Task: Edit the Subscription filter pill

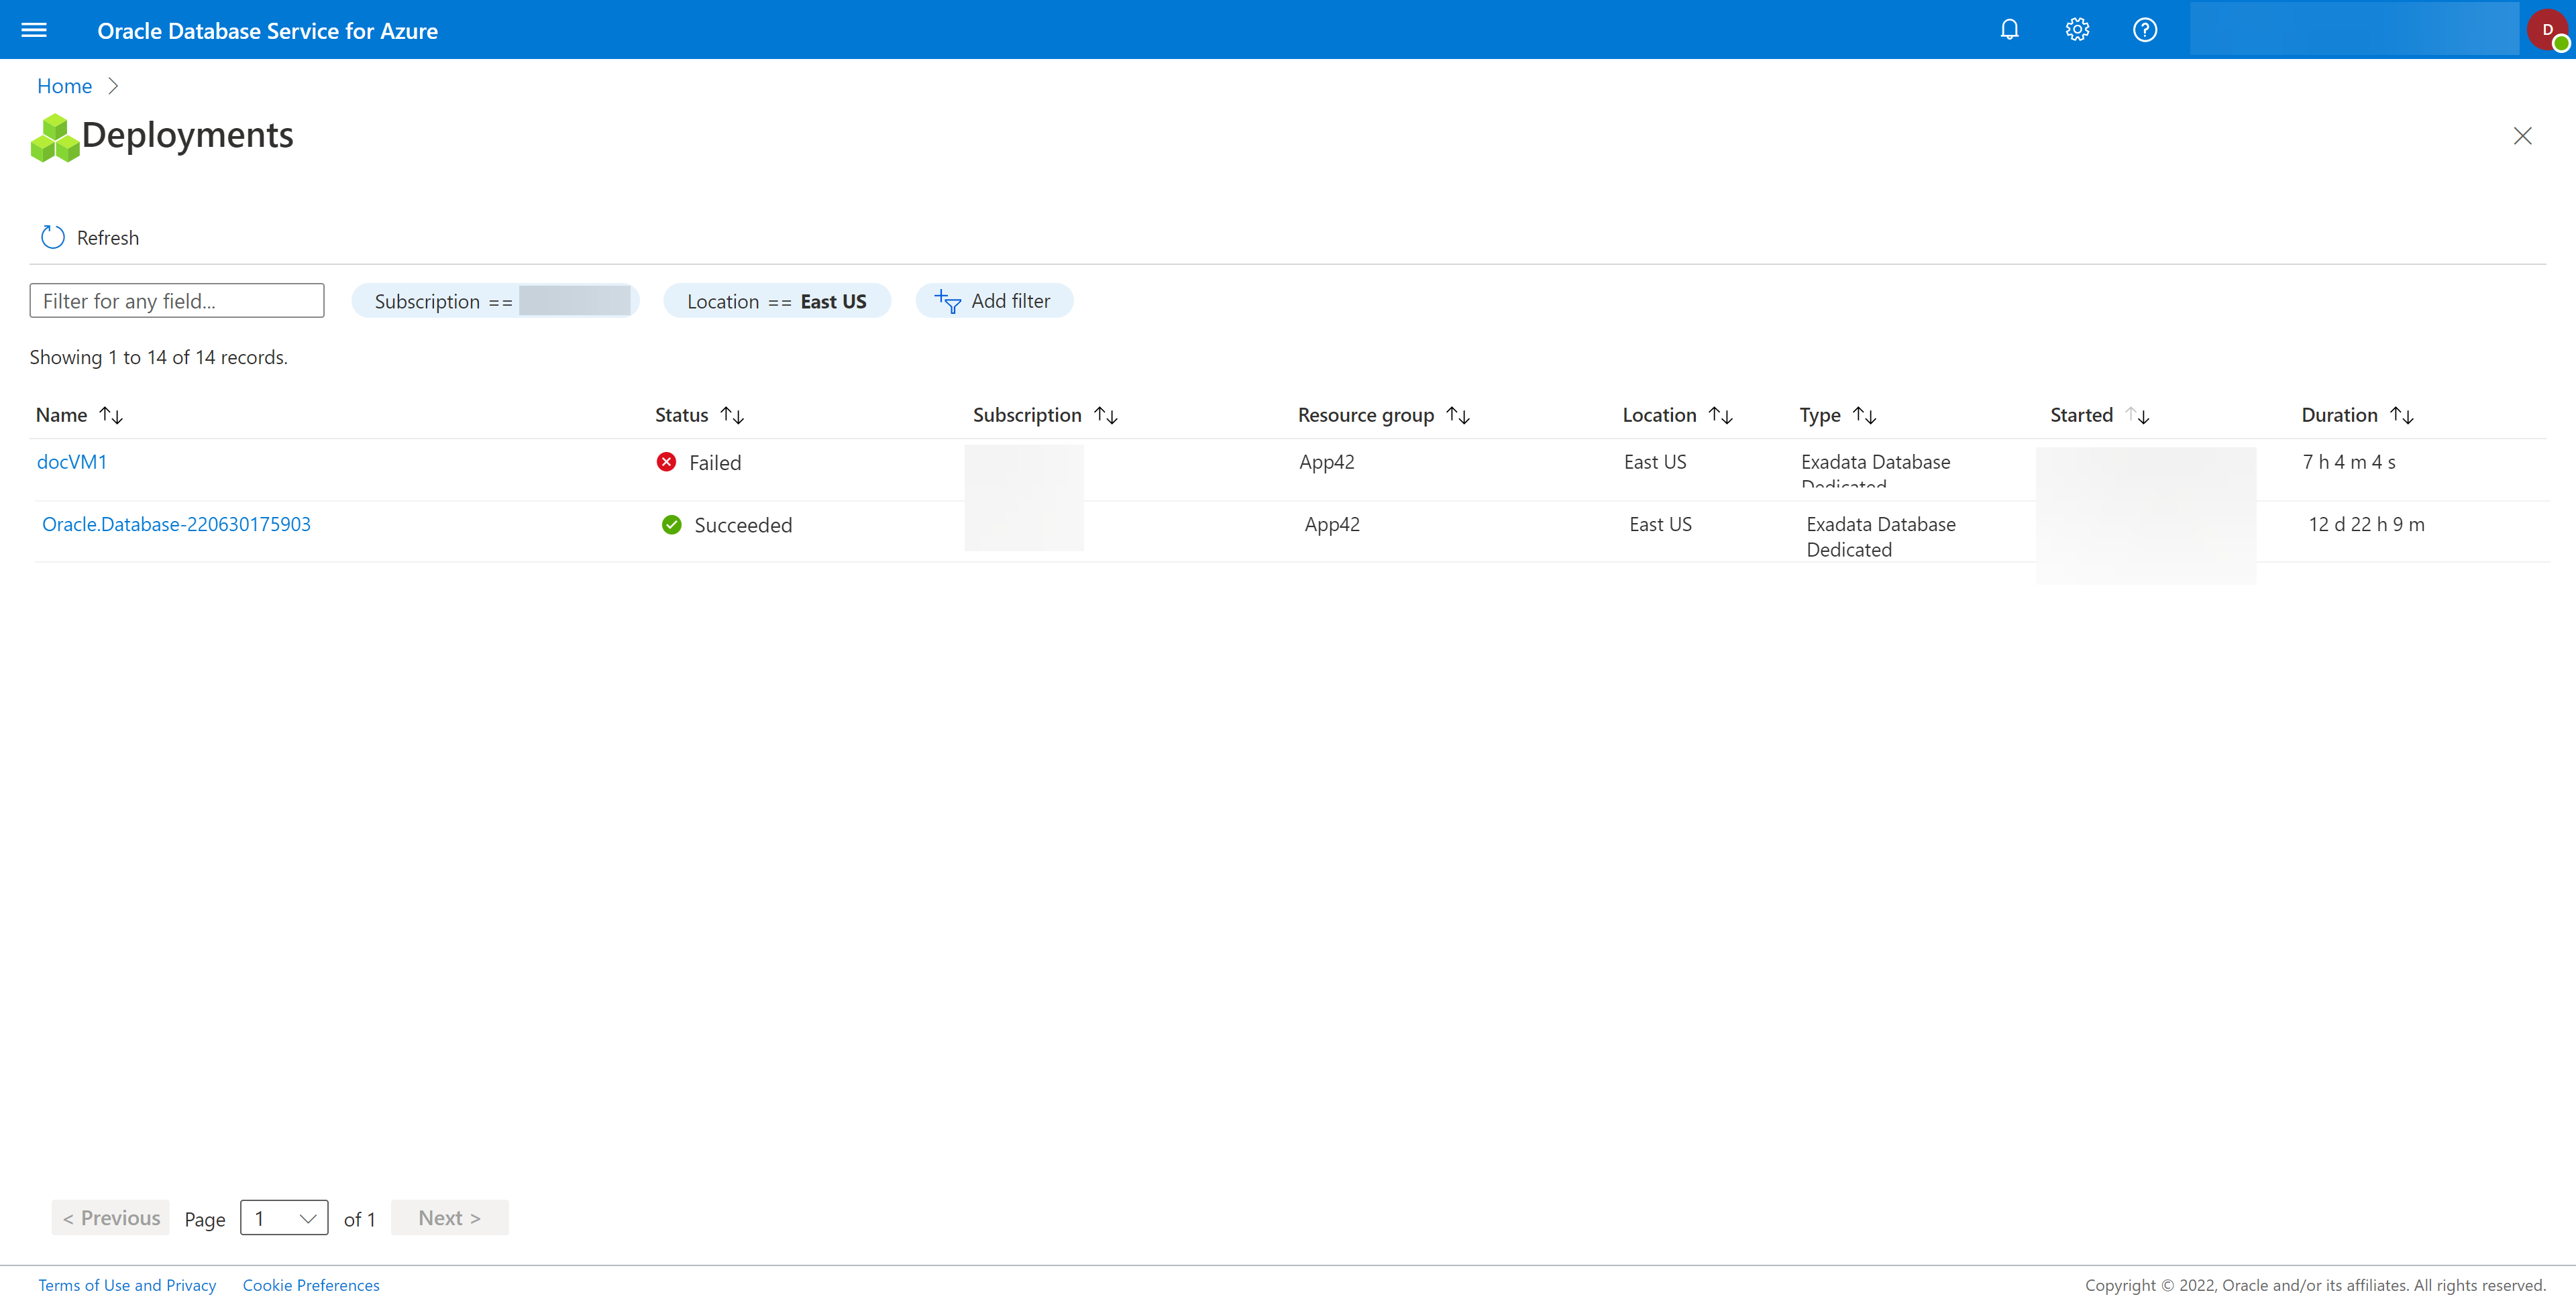Action: [x=495, y=301]
